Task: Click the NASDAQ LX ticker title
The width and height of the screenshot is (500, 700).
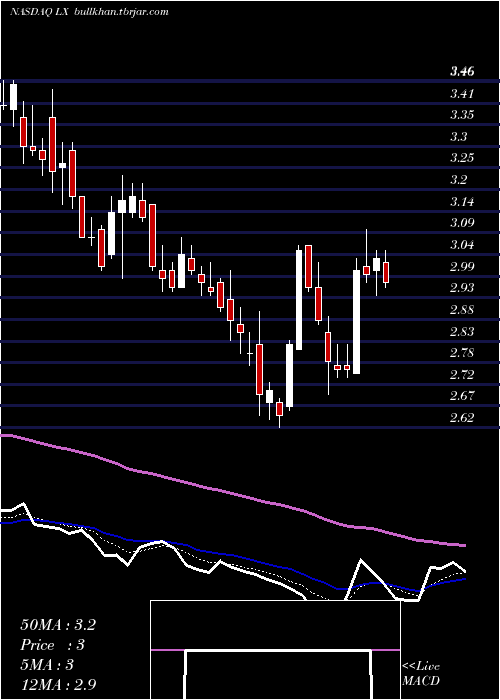Action: (x=38, y=12)
